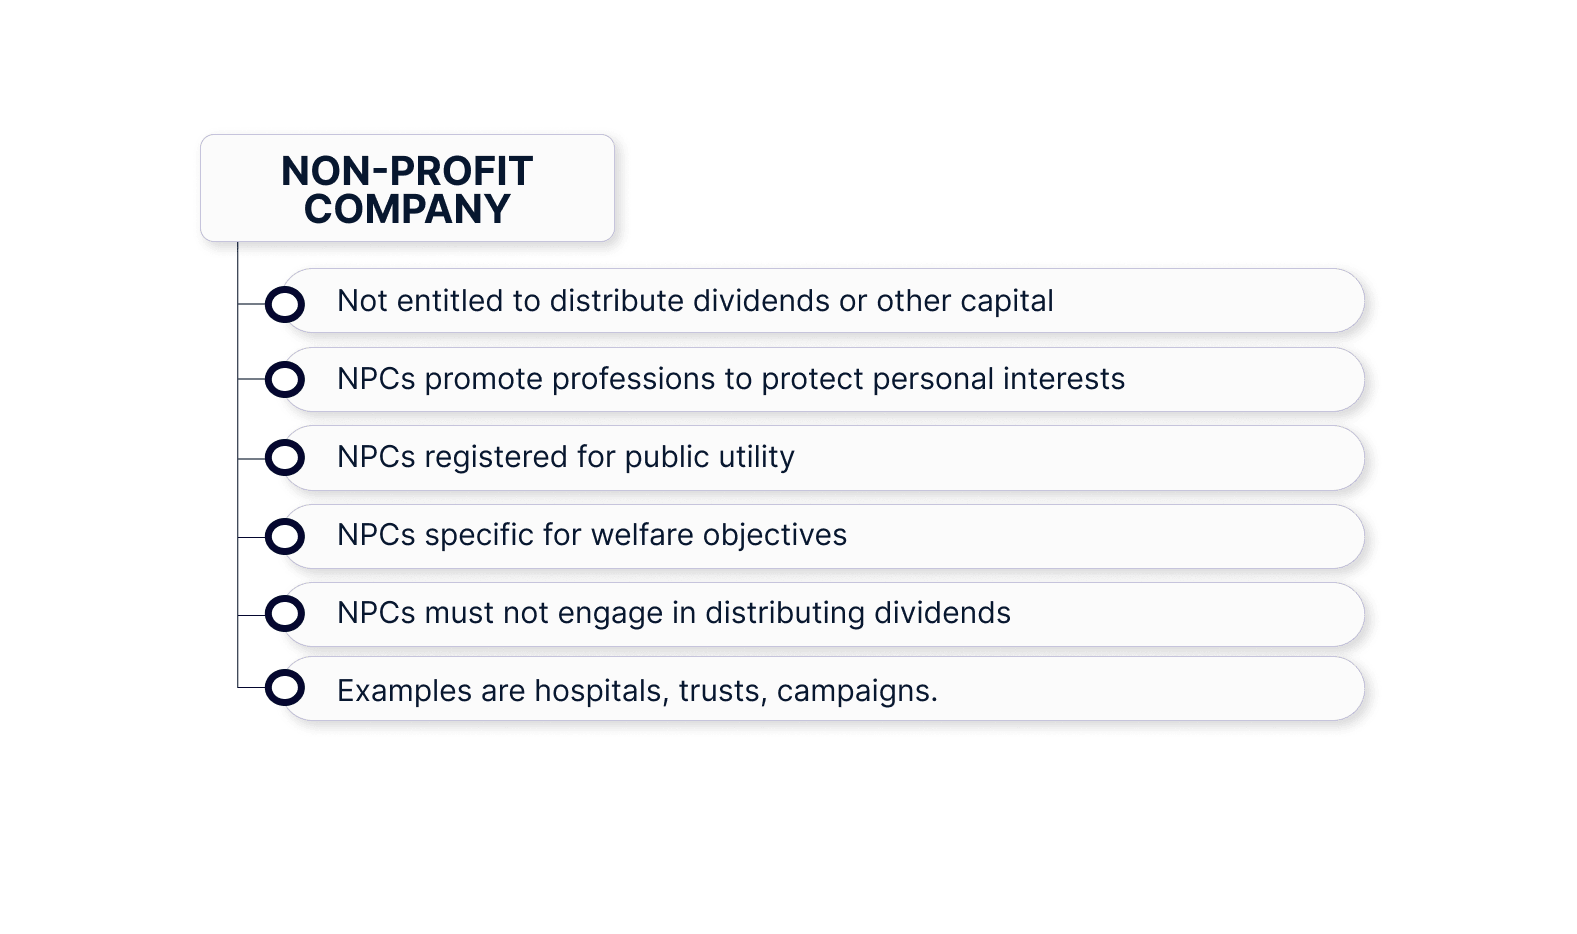Click the ring marker for 'registered for public utility'
Viewport: 1577px width, 934px height.
click(x=285, y=458)
